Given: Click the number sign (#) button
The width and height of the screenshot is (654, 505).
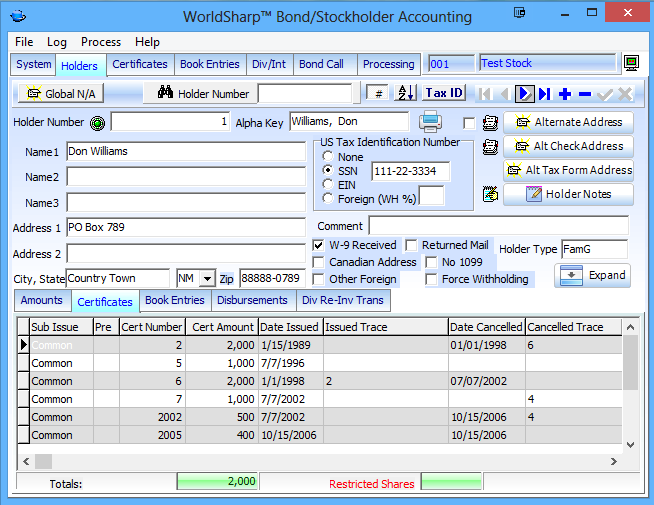Looking at the screenshot, I should [377, 93].
